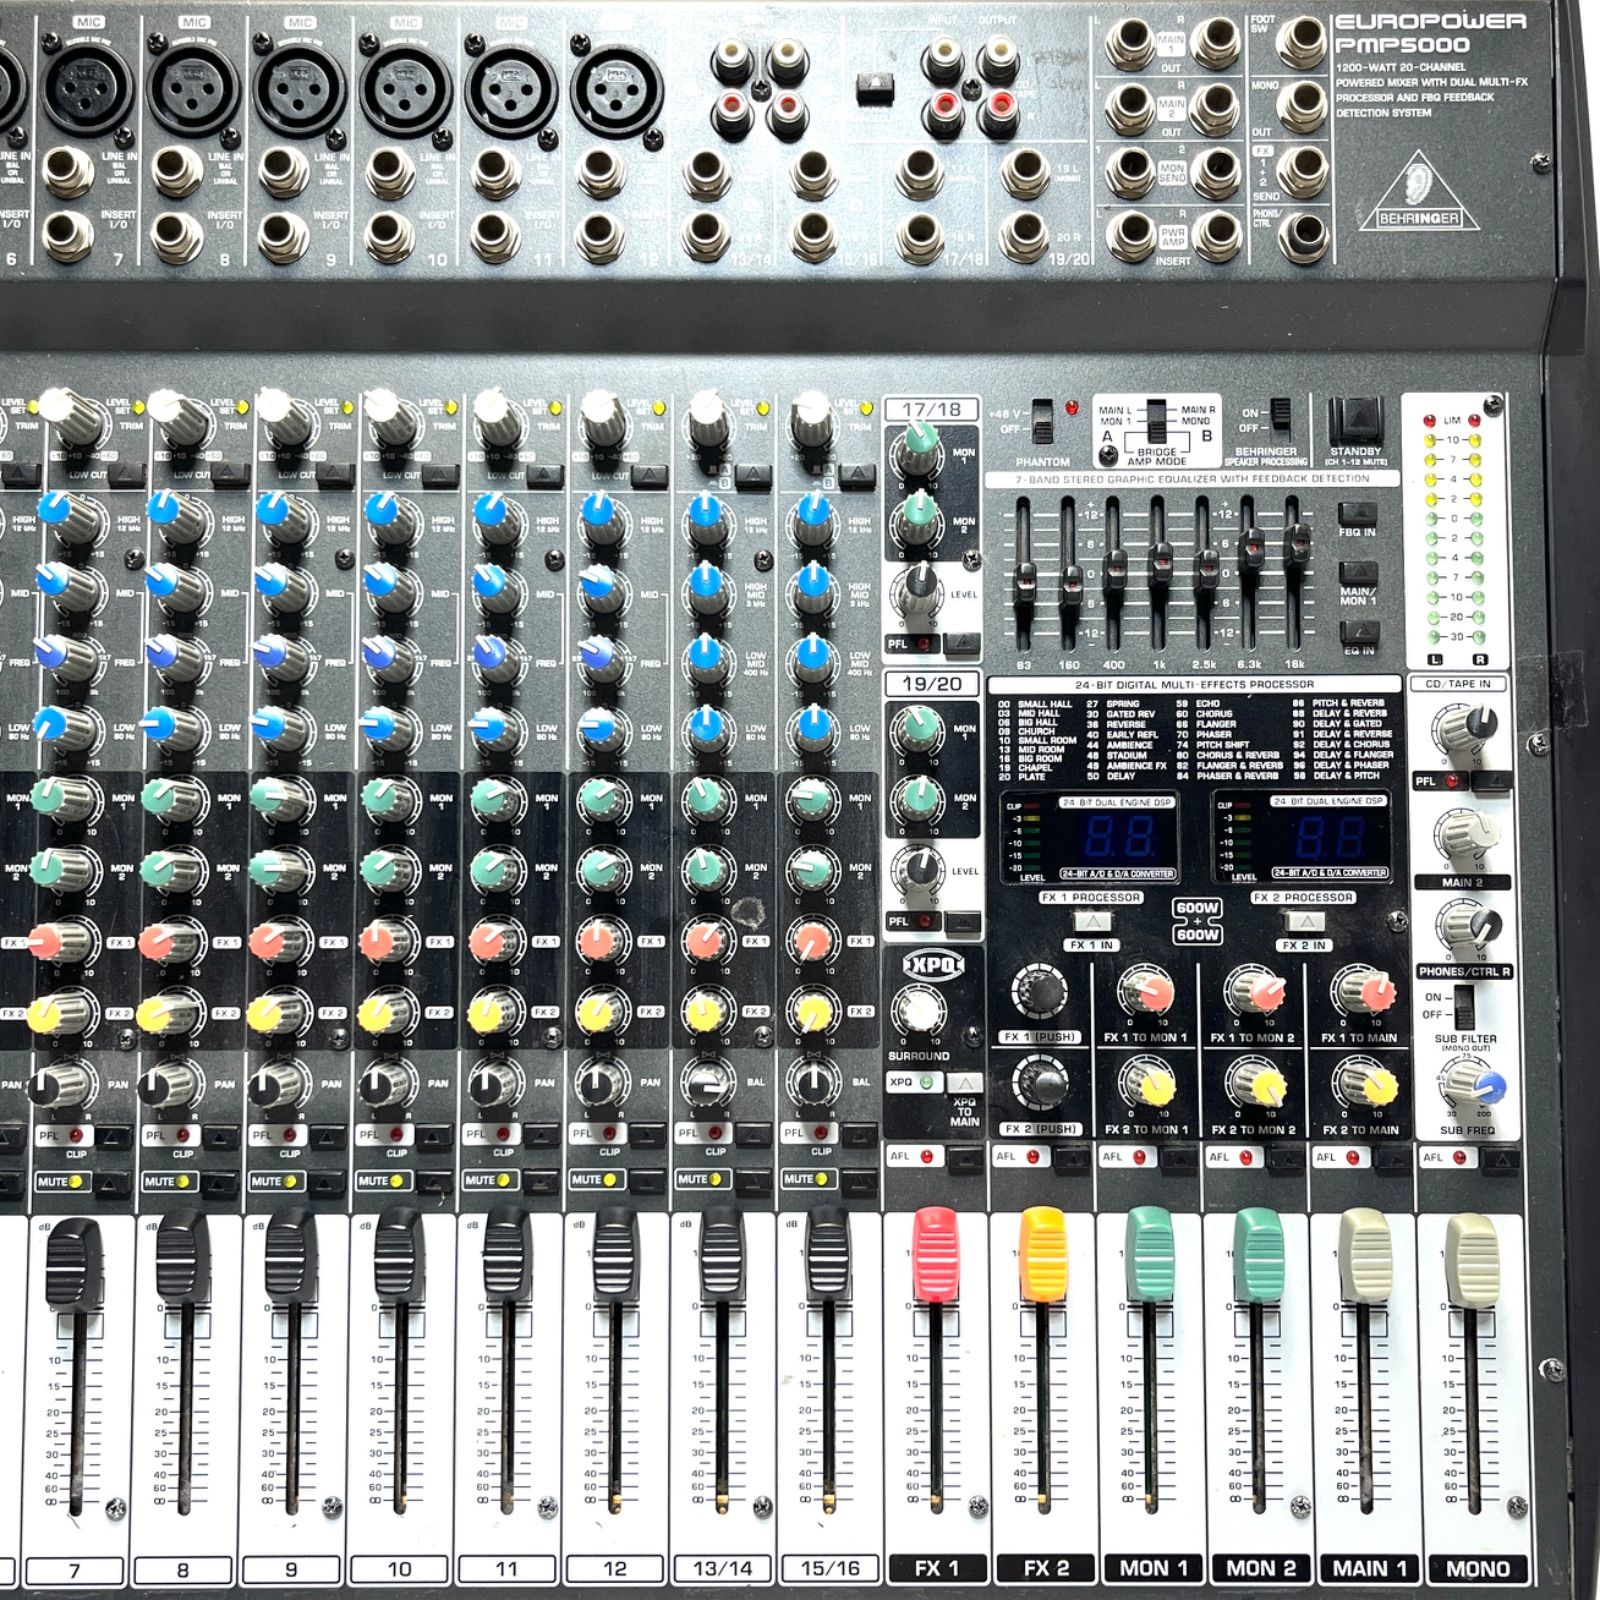Click the CD/Tape In level knob
Screen dimensions: 1600x1600
(x=1466, y=729)
